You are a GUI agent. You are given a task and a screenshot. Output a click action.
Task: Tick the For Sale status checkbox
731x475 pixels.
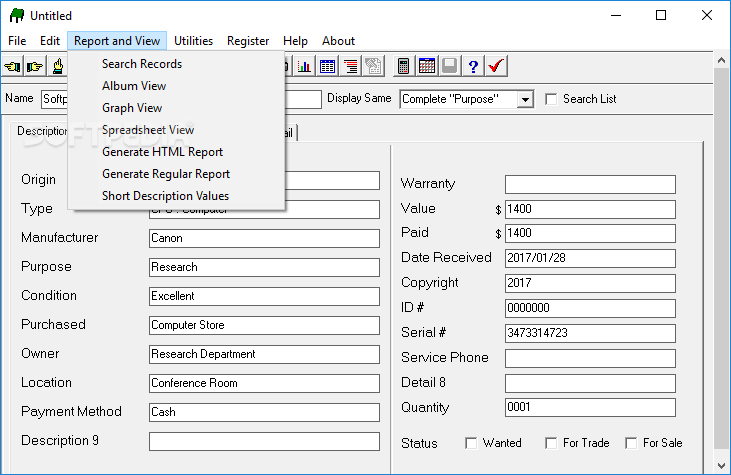pyautogui.click(x=631, y=443)
